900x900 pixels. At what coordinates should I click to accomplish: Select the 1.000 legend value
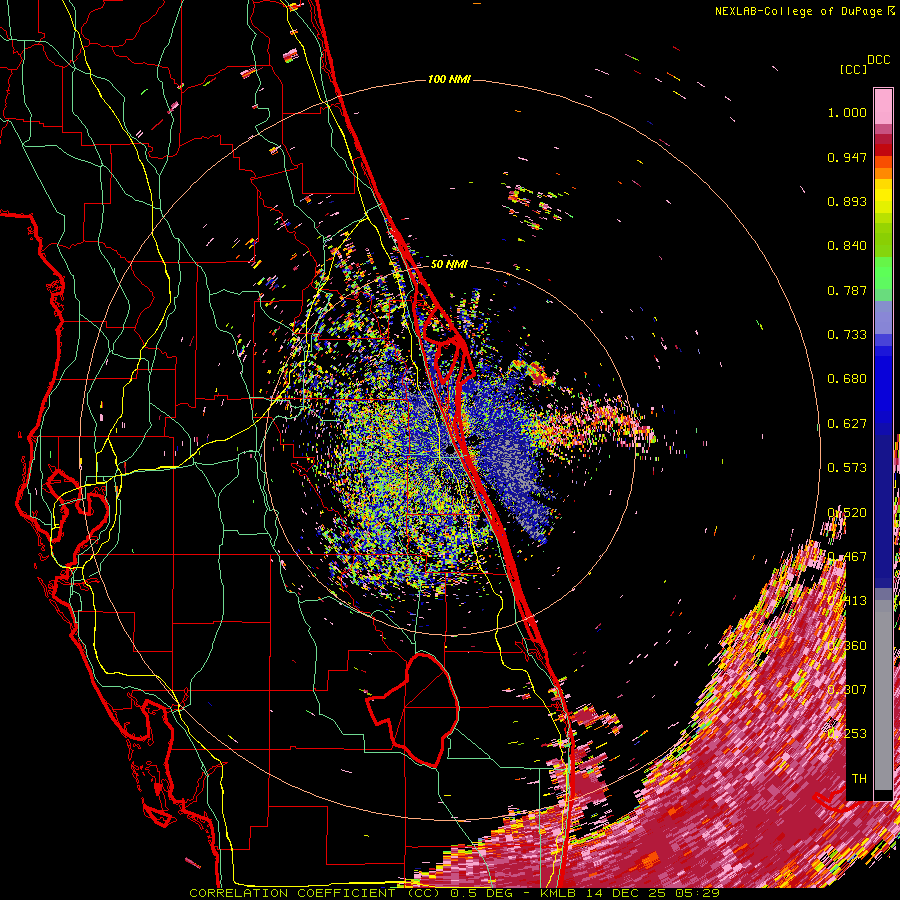(x=847, y=112)
